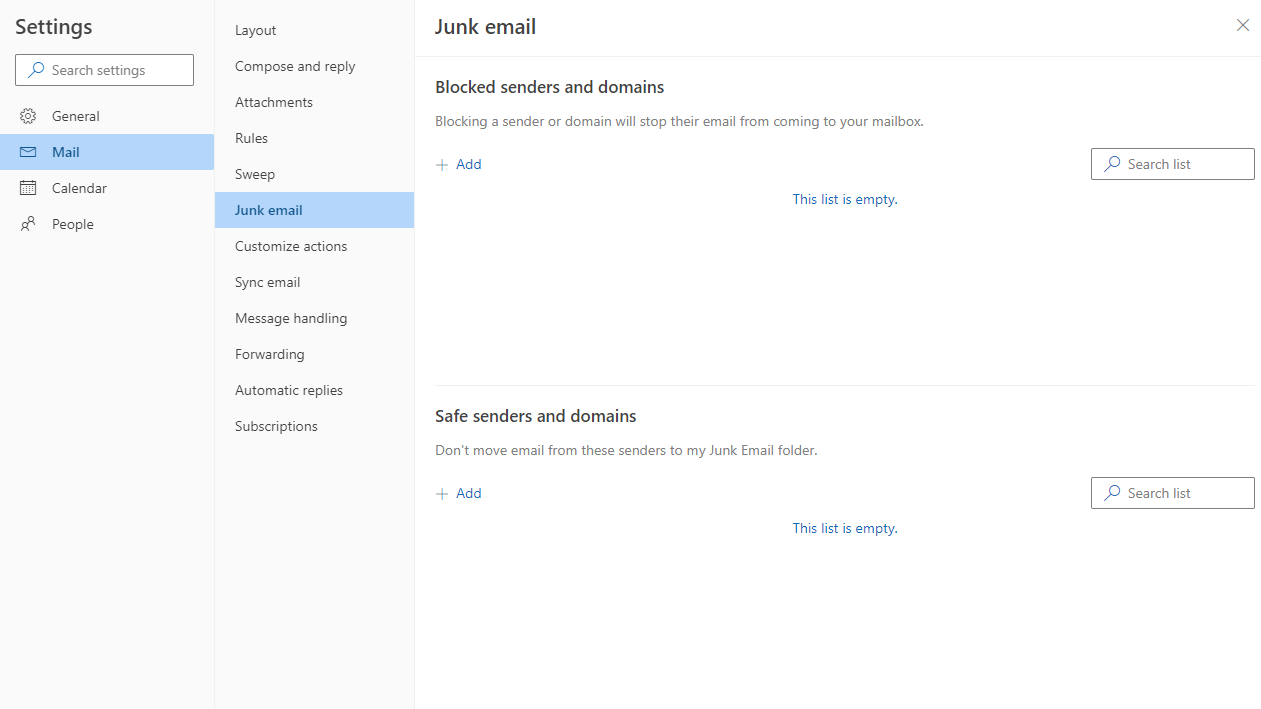Open General settings category
This screenshot has width=1261, height=709.
click(x=107, y=116)
